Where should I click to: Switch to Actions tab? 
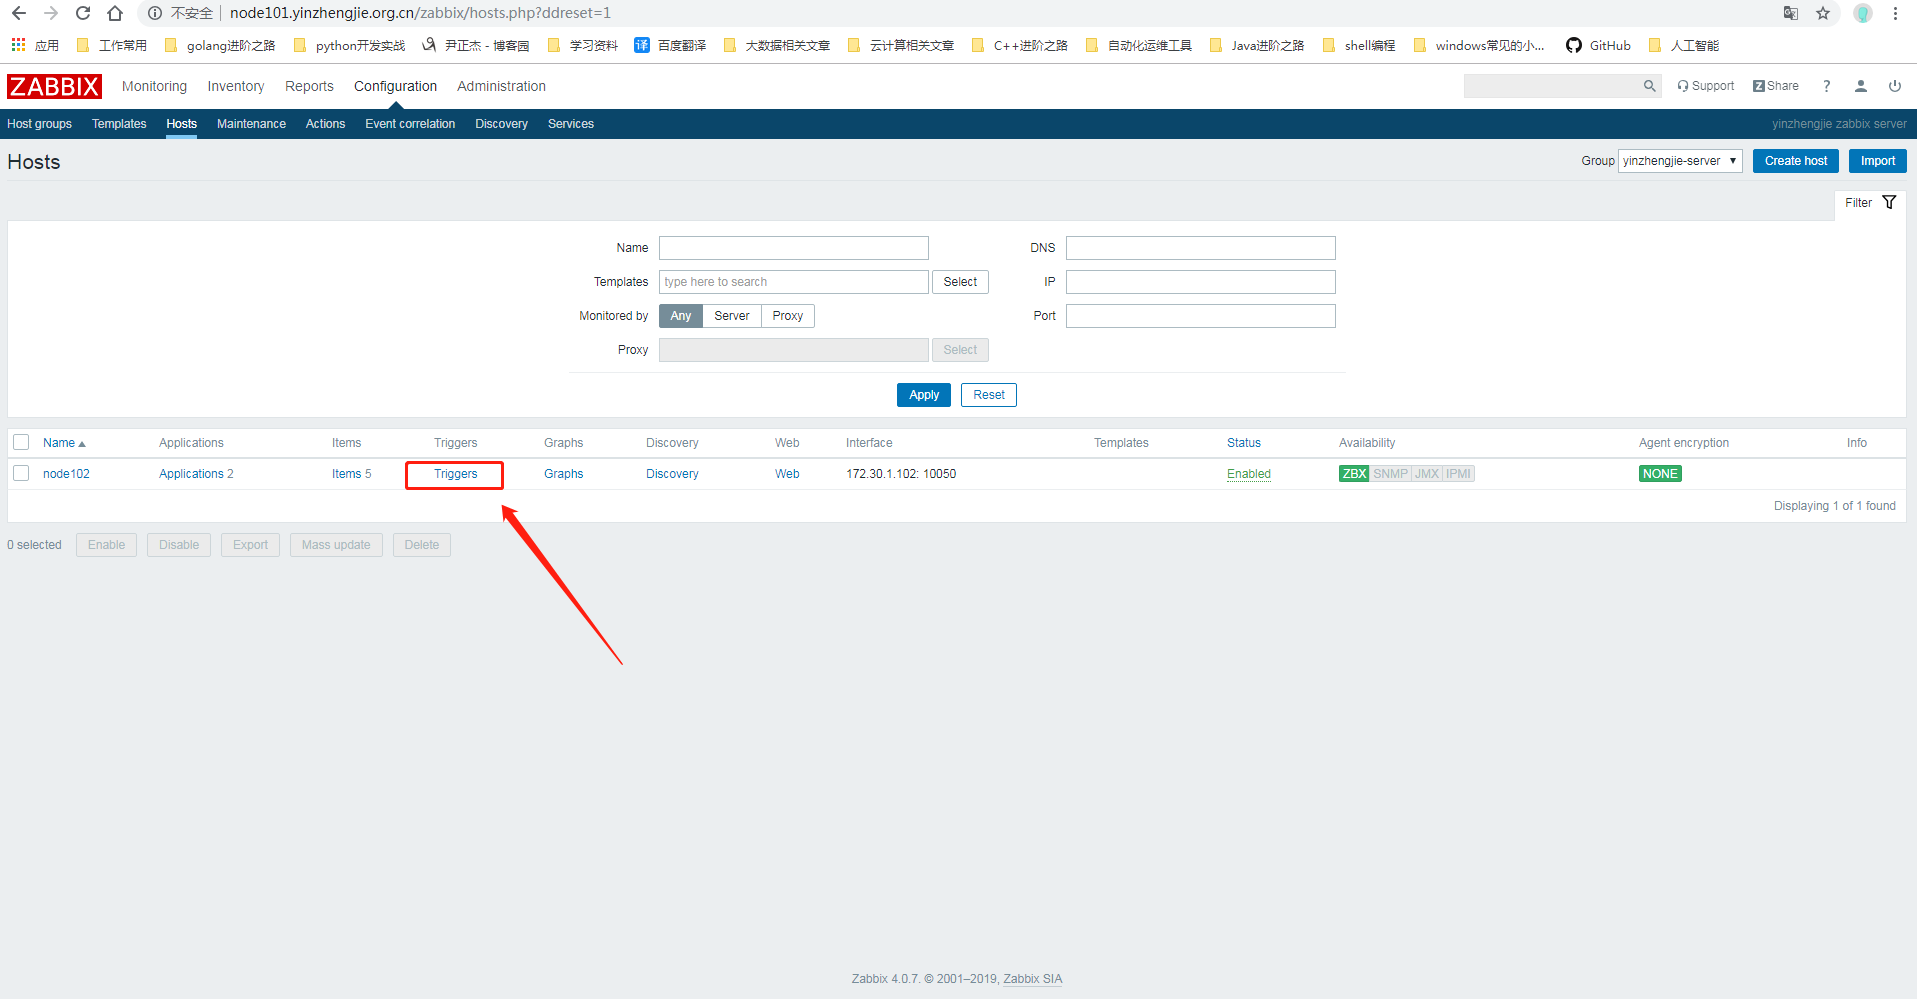pyautogui.click(x=325, y=124)
